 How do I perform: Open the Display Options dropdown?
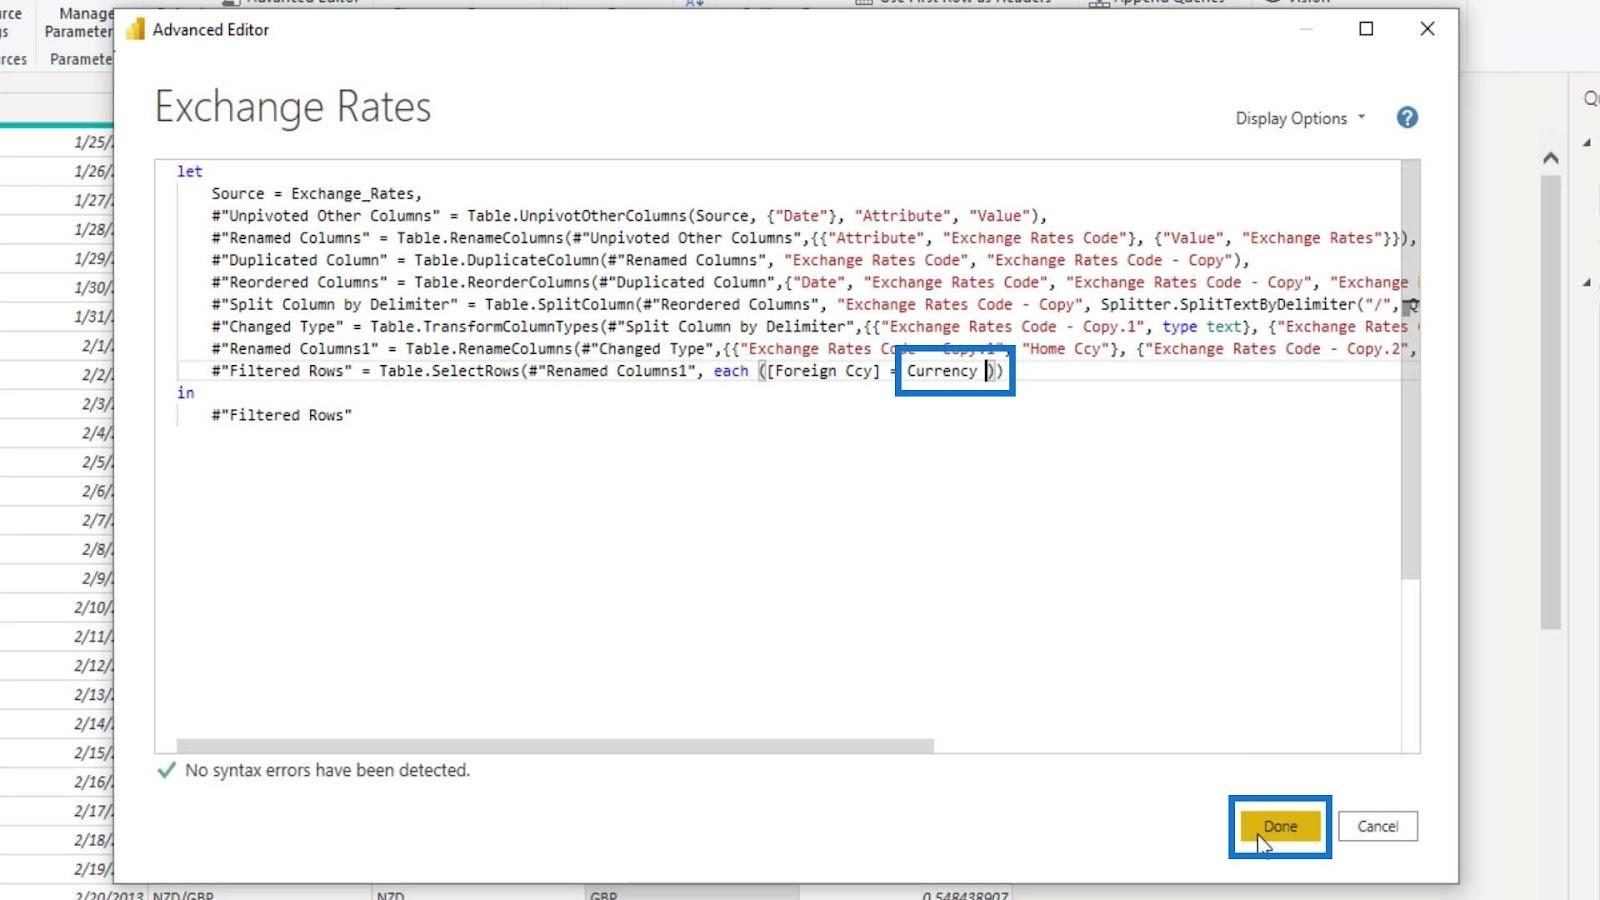pos(1300,118)
